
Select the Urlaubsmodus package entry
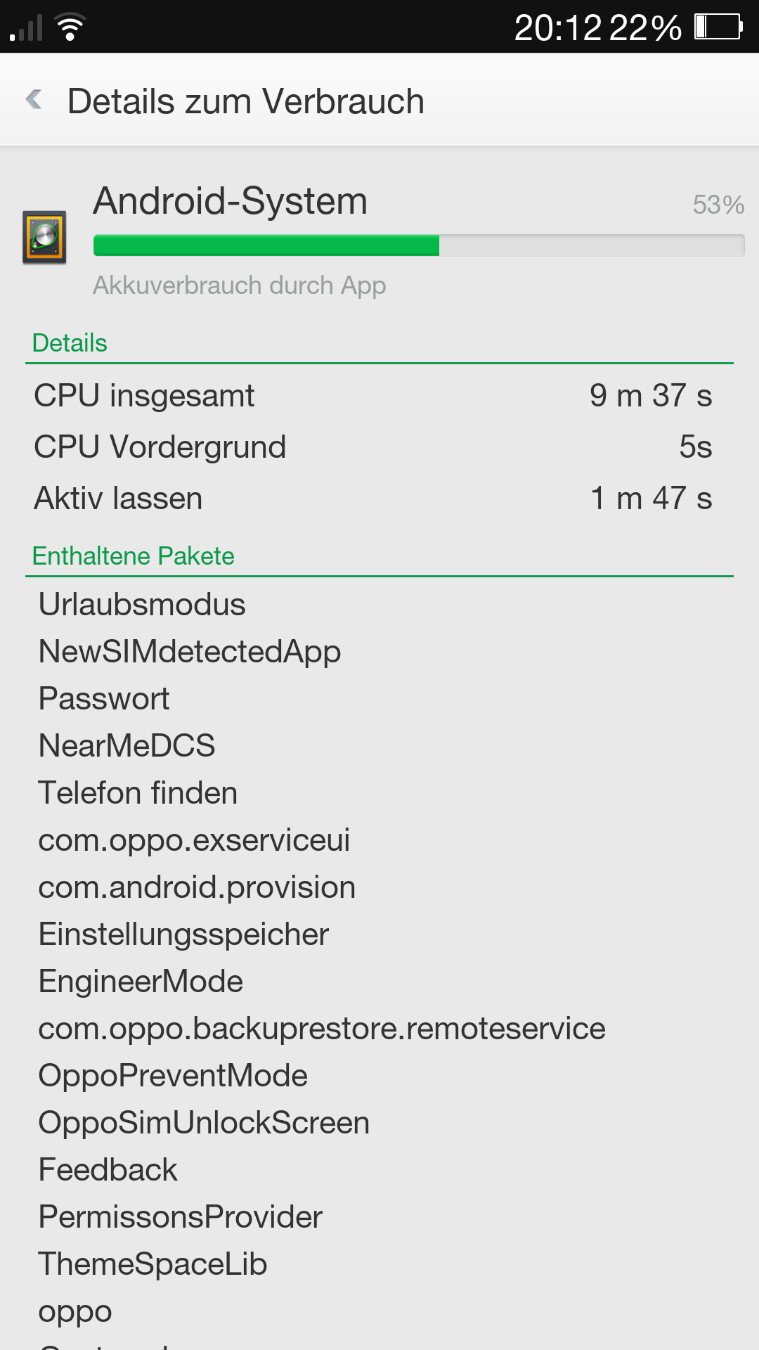(142, 604)
